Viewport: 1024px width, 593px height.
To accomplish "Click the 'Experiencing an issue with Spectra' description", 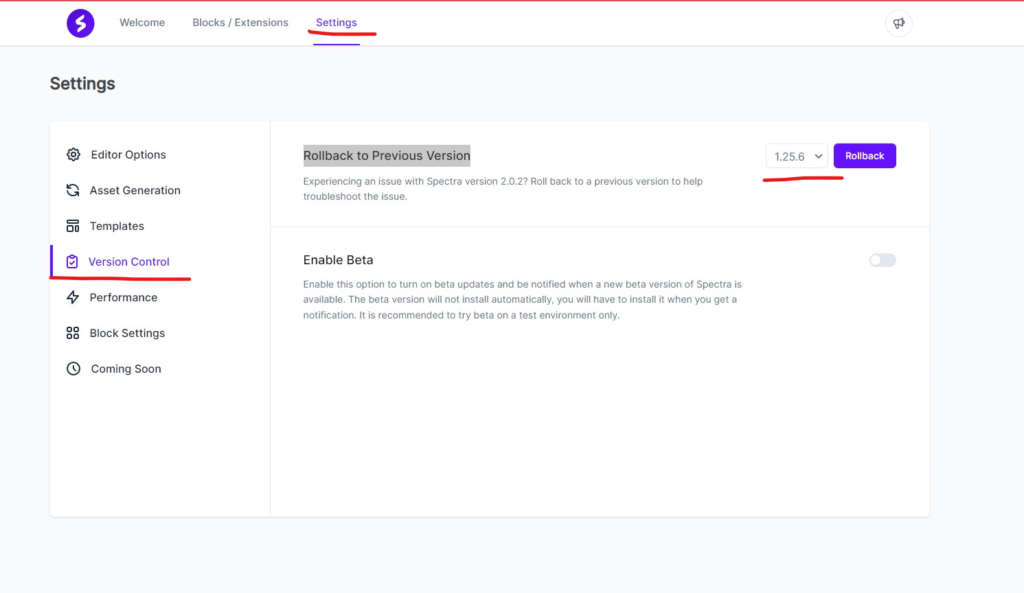I will 503,189.
